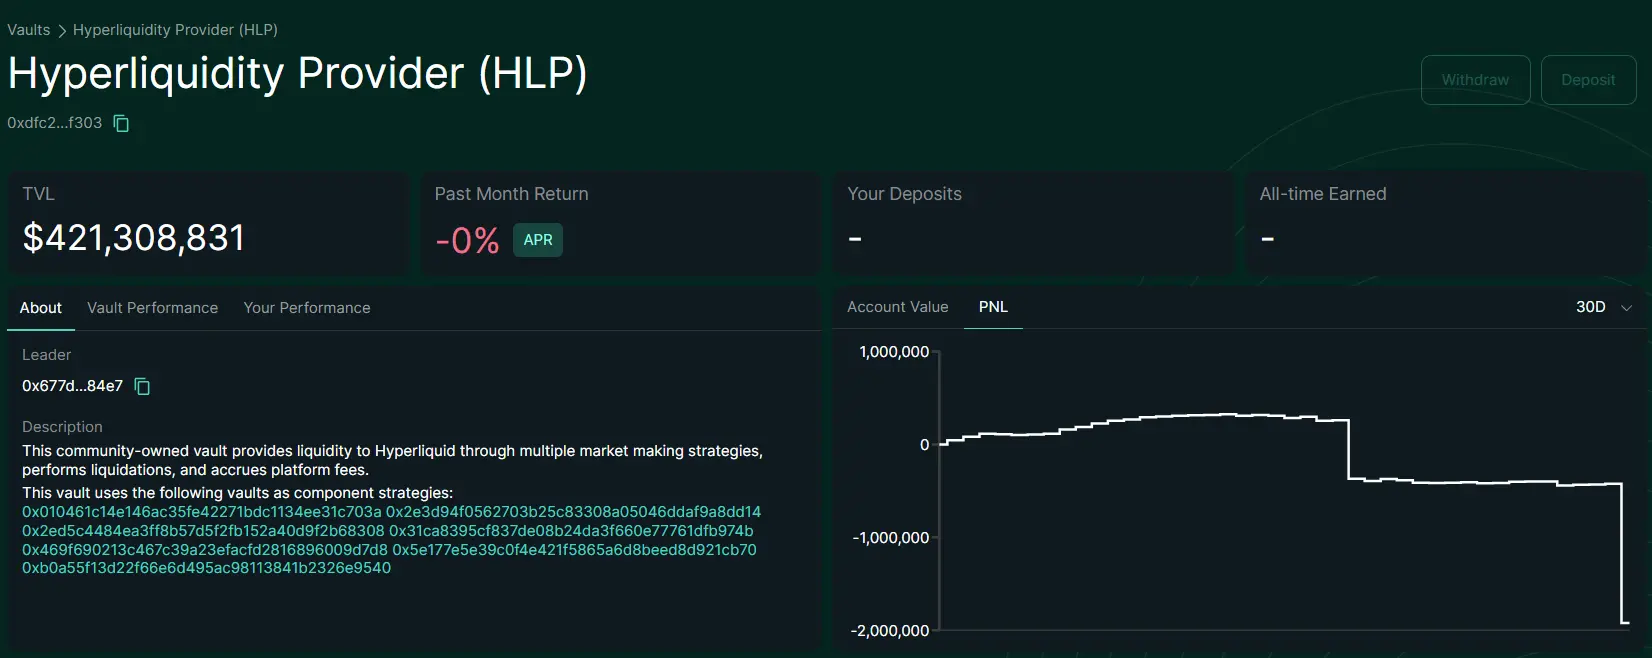Copy the leader address 0x677d...84e7

142,386
